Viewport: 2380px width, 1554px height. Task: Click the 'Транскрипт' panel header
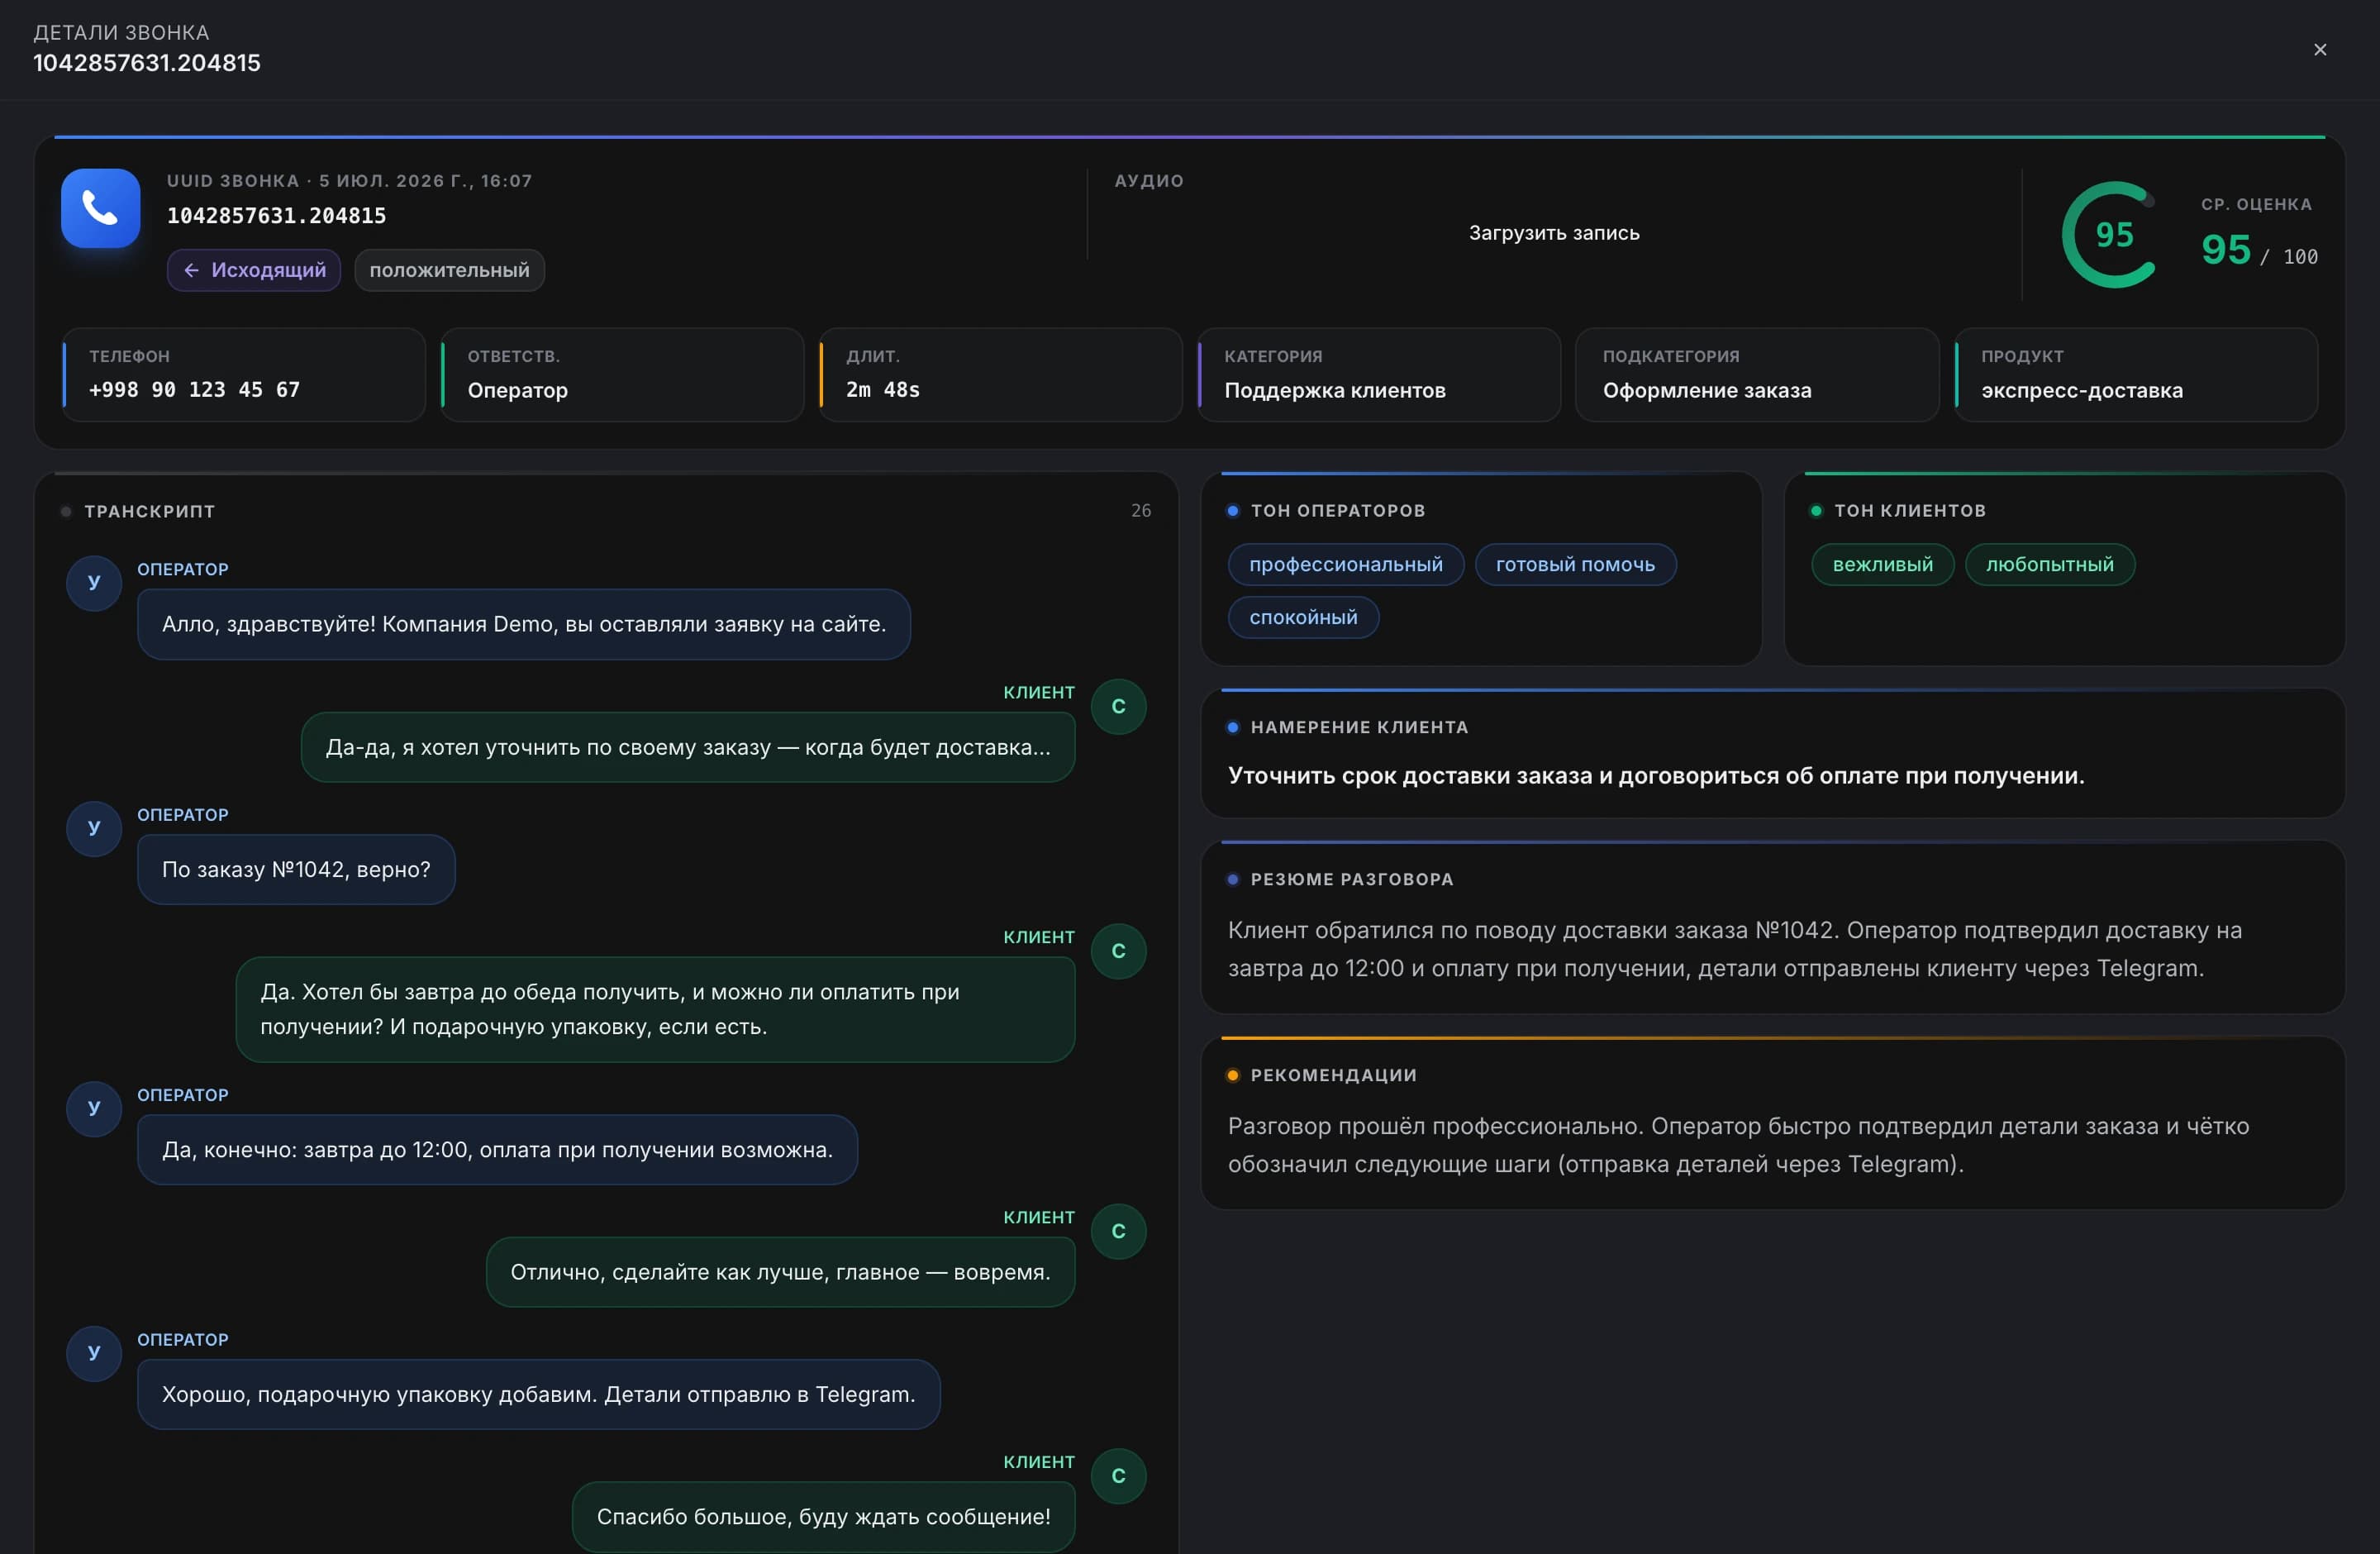click(149, 511)
